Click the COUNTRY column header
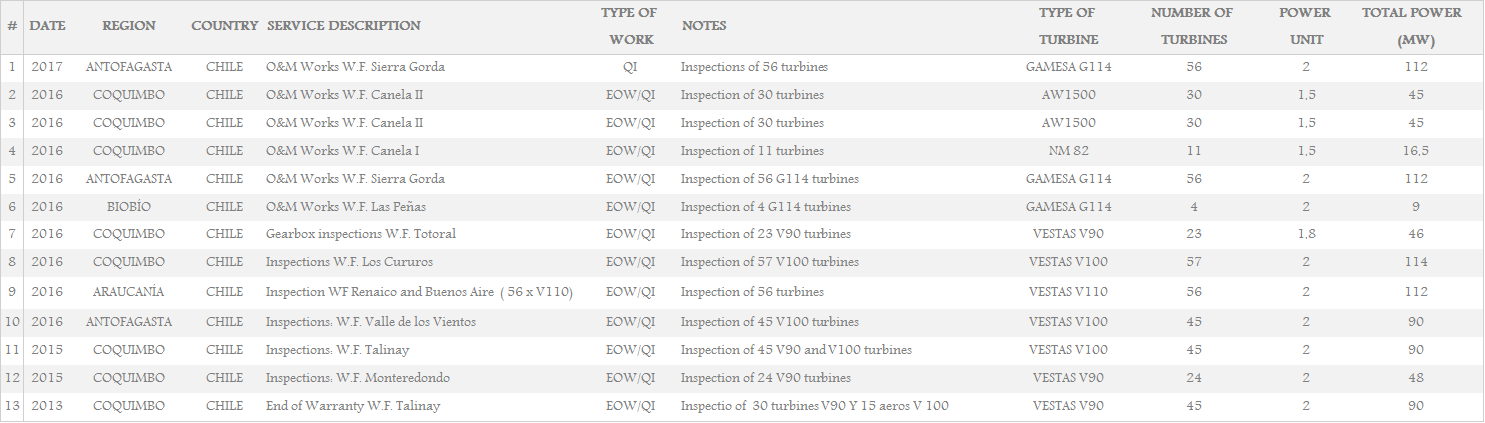1485x423 pixels. (x=225, y=26)
